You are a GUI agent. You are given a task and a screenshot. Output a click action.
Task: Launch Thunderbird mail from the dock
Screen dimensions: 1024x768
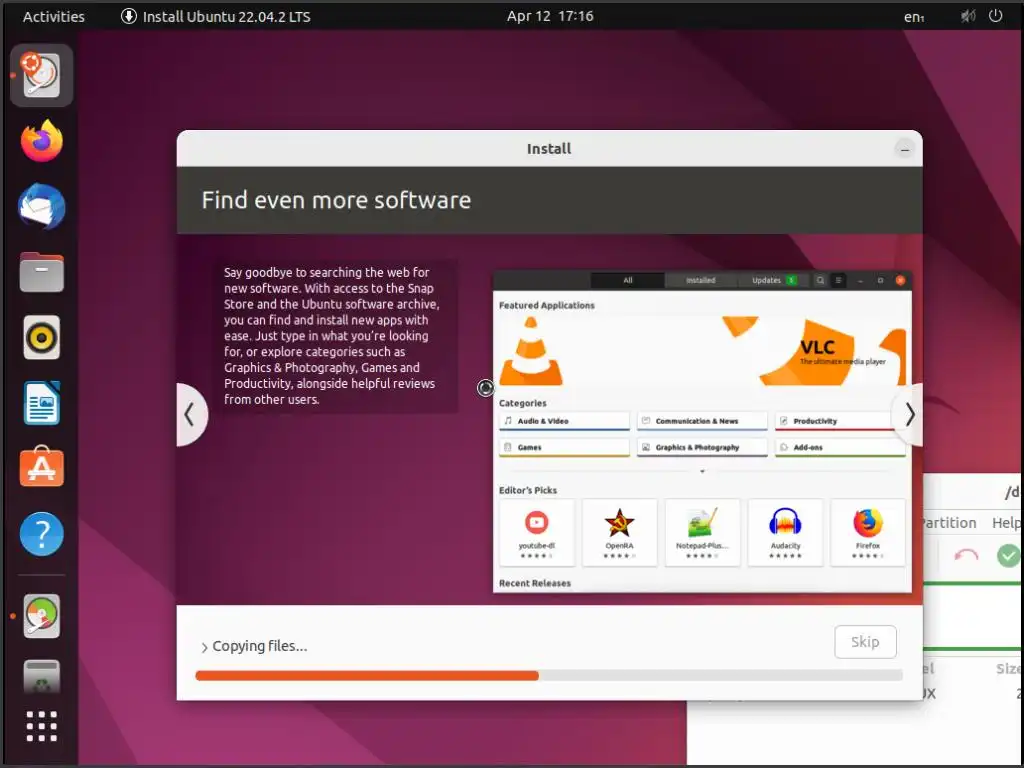coord(41,206)
